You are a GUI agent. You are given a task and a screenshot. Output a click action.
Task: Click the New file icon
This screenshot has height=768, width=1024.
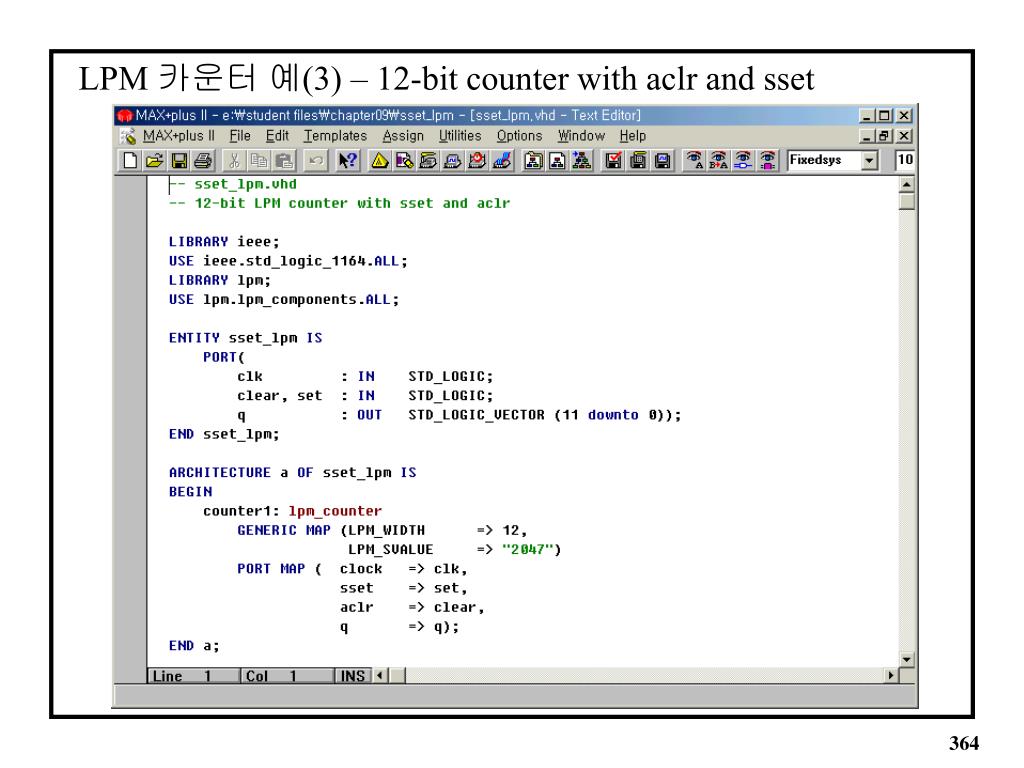tap(130, 160)
